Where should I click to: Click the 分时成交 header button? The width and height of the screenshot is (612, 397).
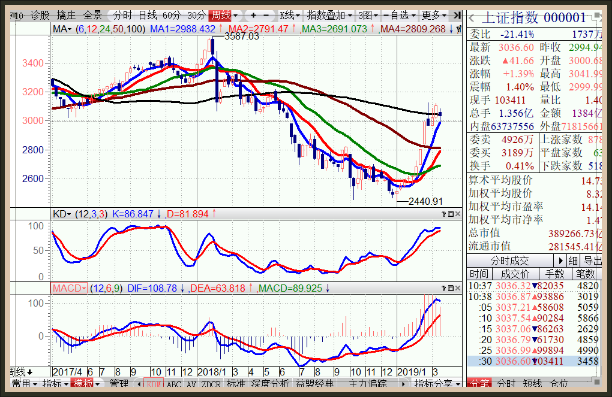(x=510, y=260)
